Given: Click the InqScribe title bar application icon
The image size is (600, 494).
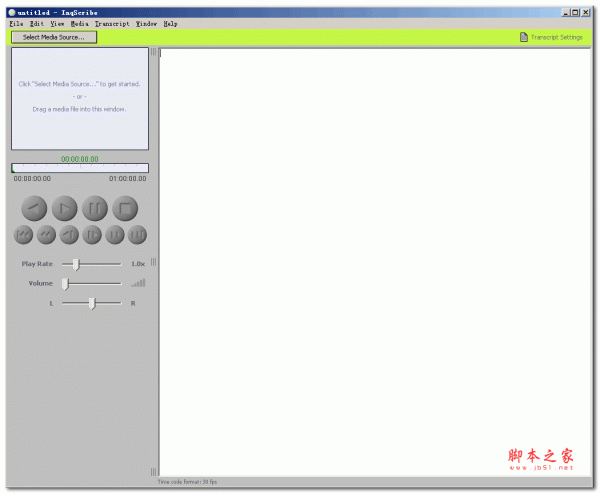Looking at the screenshot, I should 11,12.
